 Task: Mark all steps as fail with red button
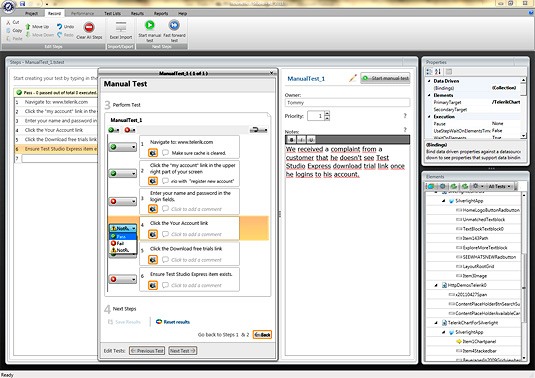(x=130, y=130)
